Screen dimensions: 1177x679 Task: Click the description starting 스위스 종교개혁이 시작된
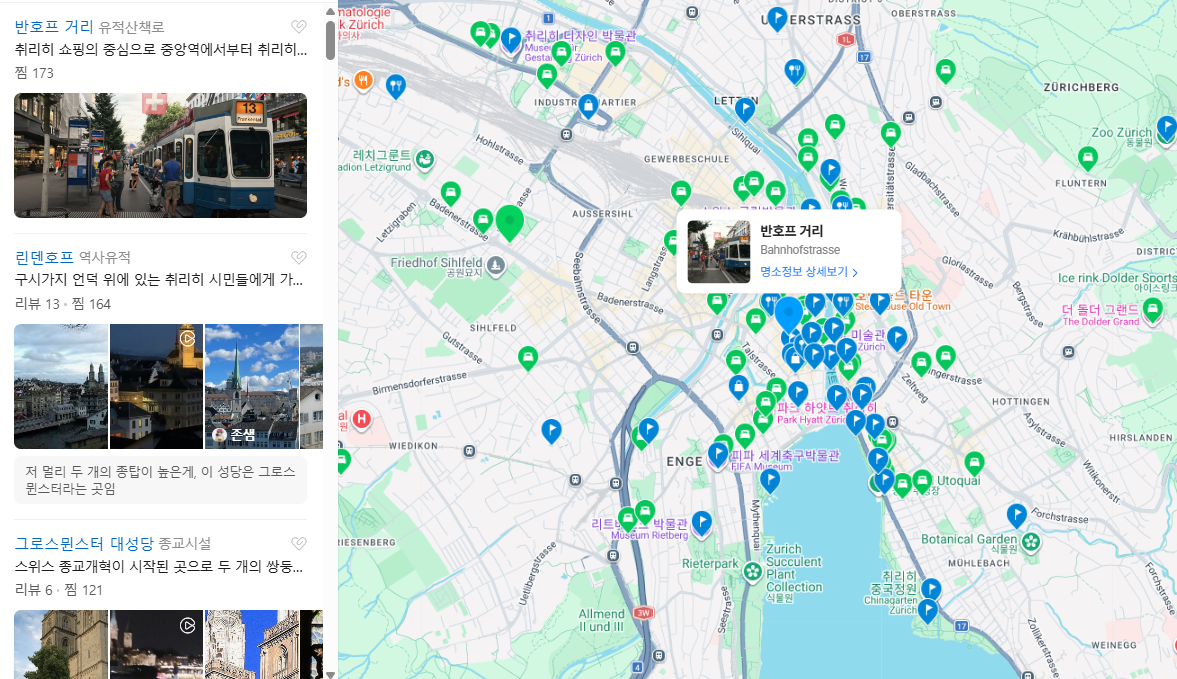[159, 566]
